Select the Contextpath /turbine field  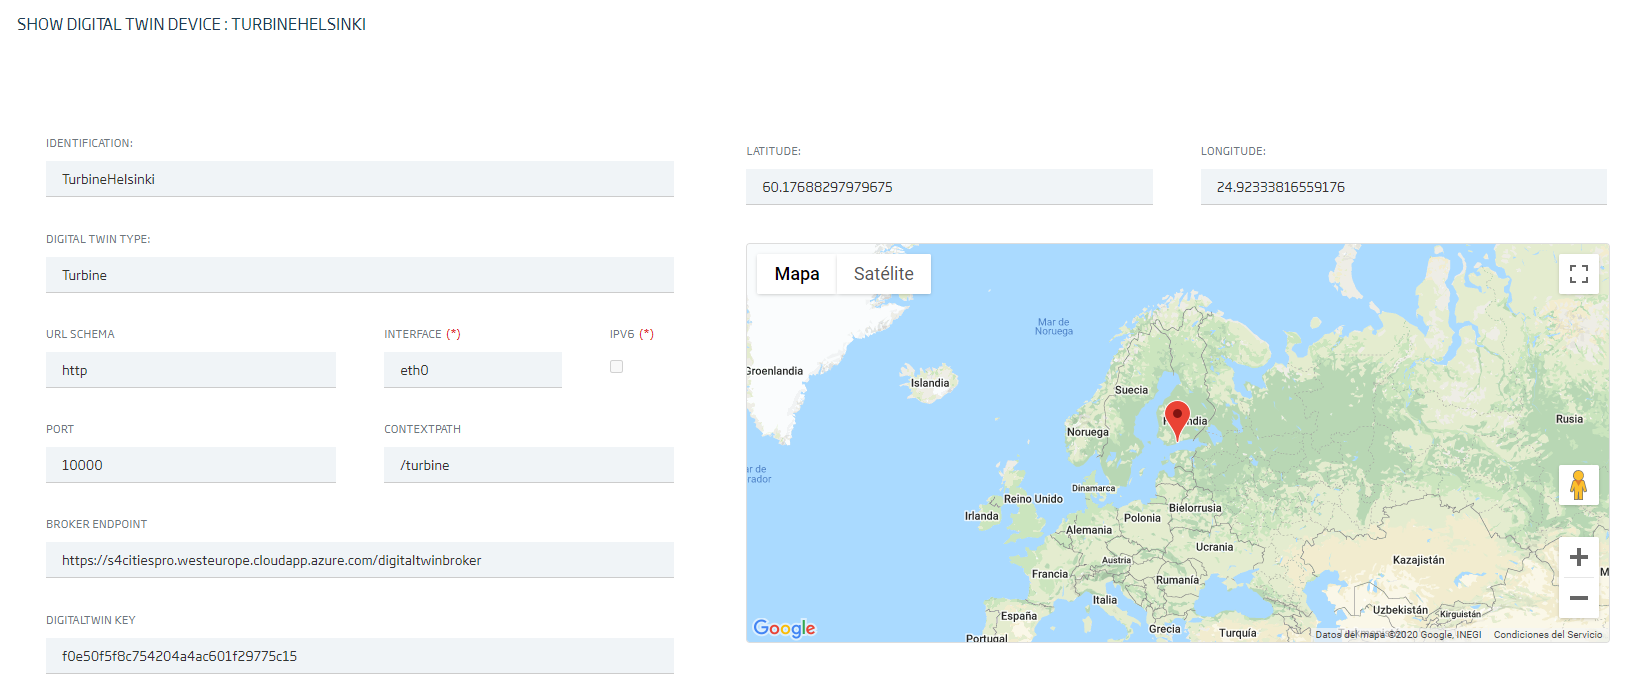pos(528,465)
